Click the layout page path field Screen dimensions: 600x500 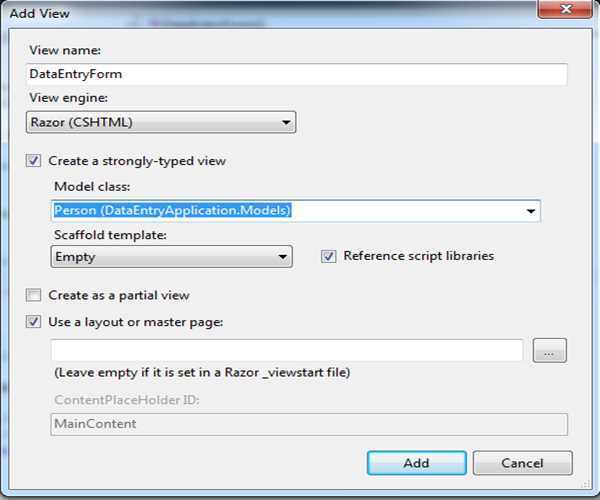coord(287,350)
